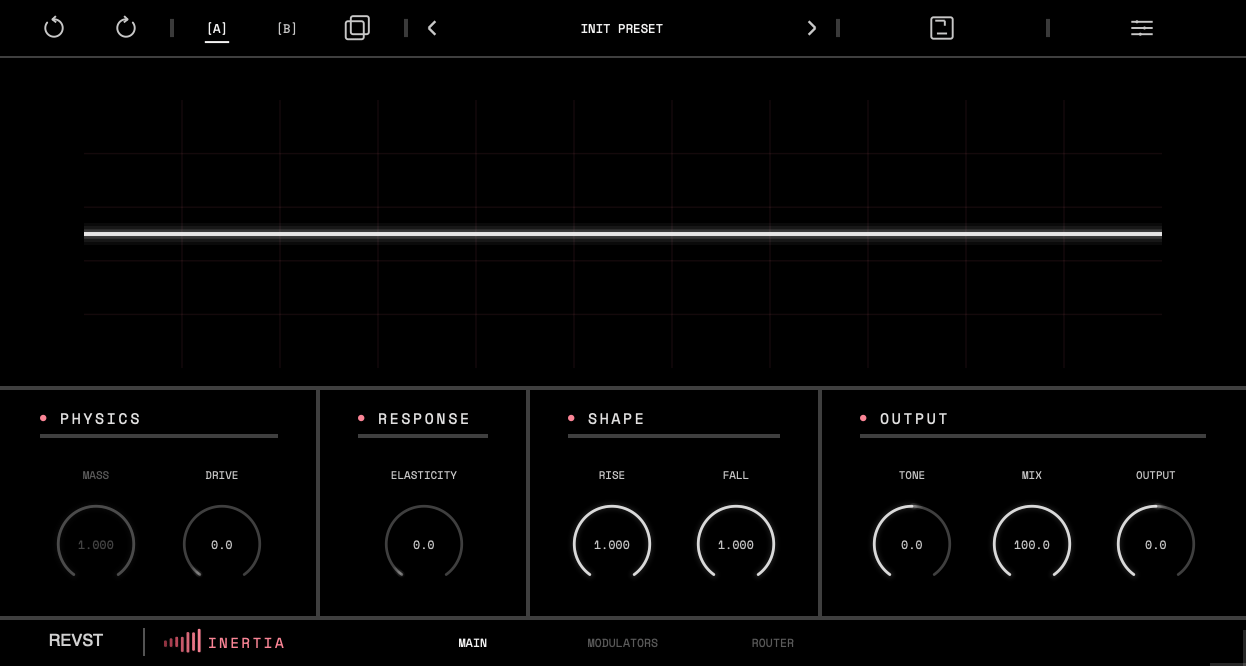Image resolution: width=1246 pixels, height=666 pixels.
Task: Copy settings with the duplicate squares icon
Action: pos(357,28)
